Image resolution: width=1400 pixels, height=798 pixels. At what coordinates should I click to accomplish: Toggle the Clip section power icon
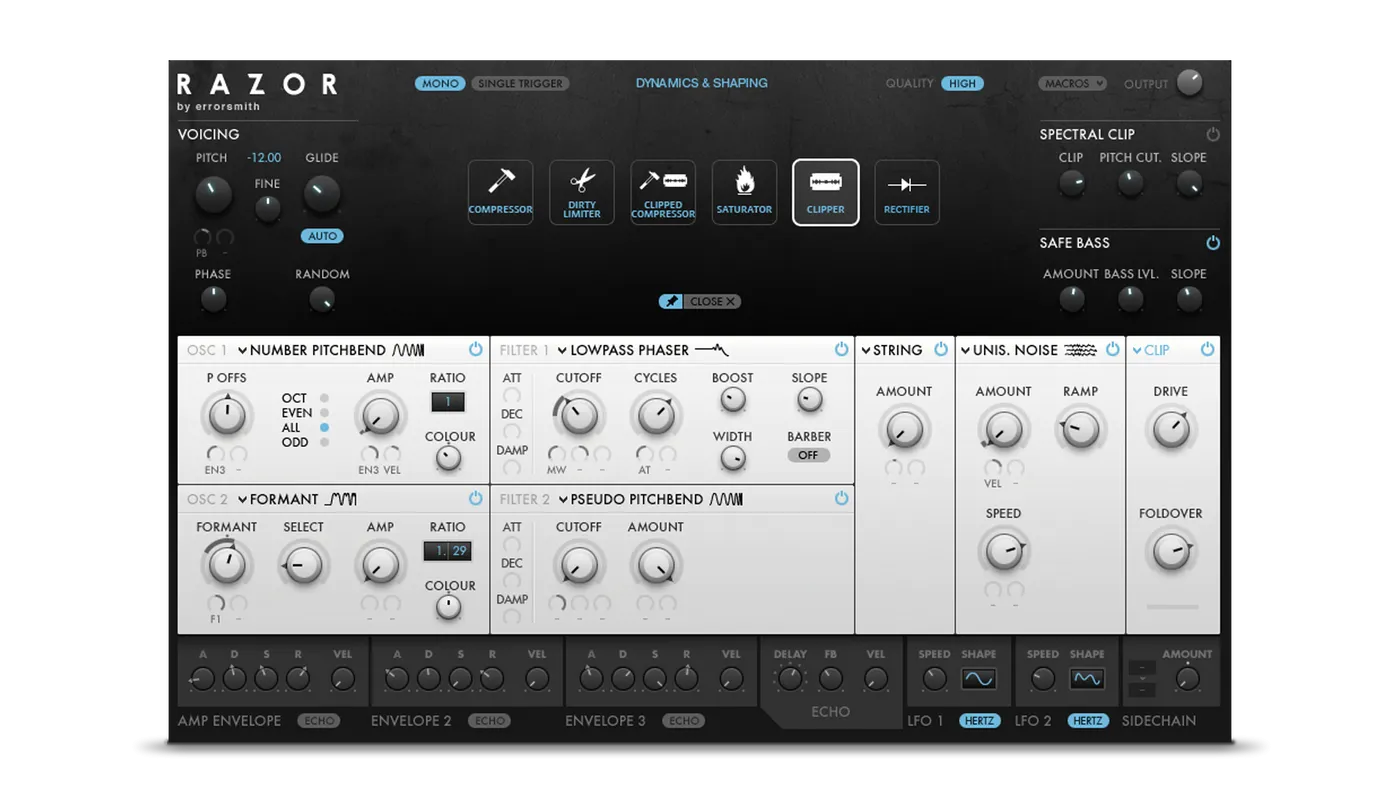point(1207,350)
